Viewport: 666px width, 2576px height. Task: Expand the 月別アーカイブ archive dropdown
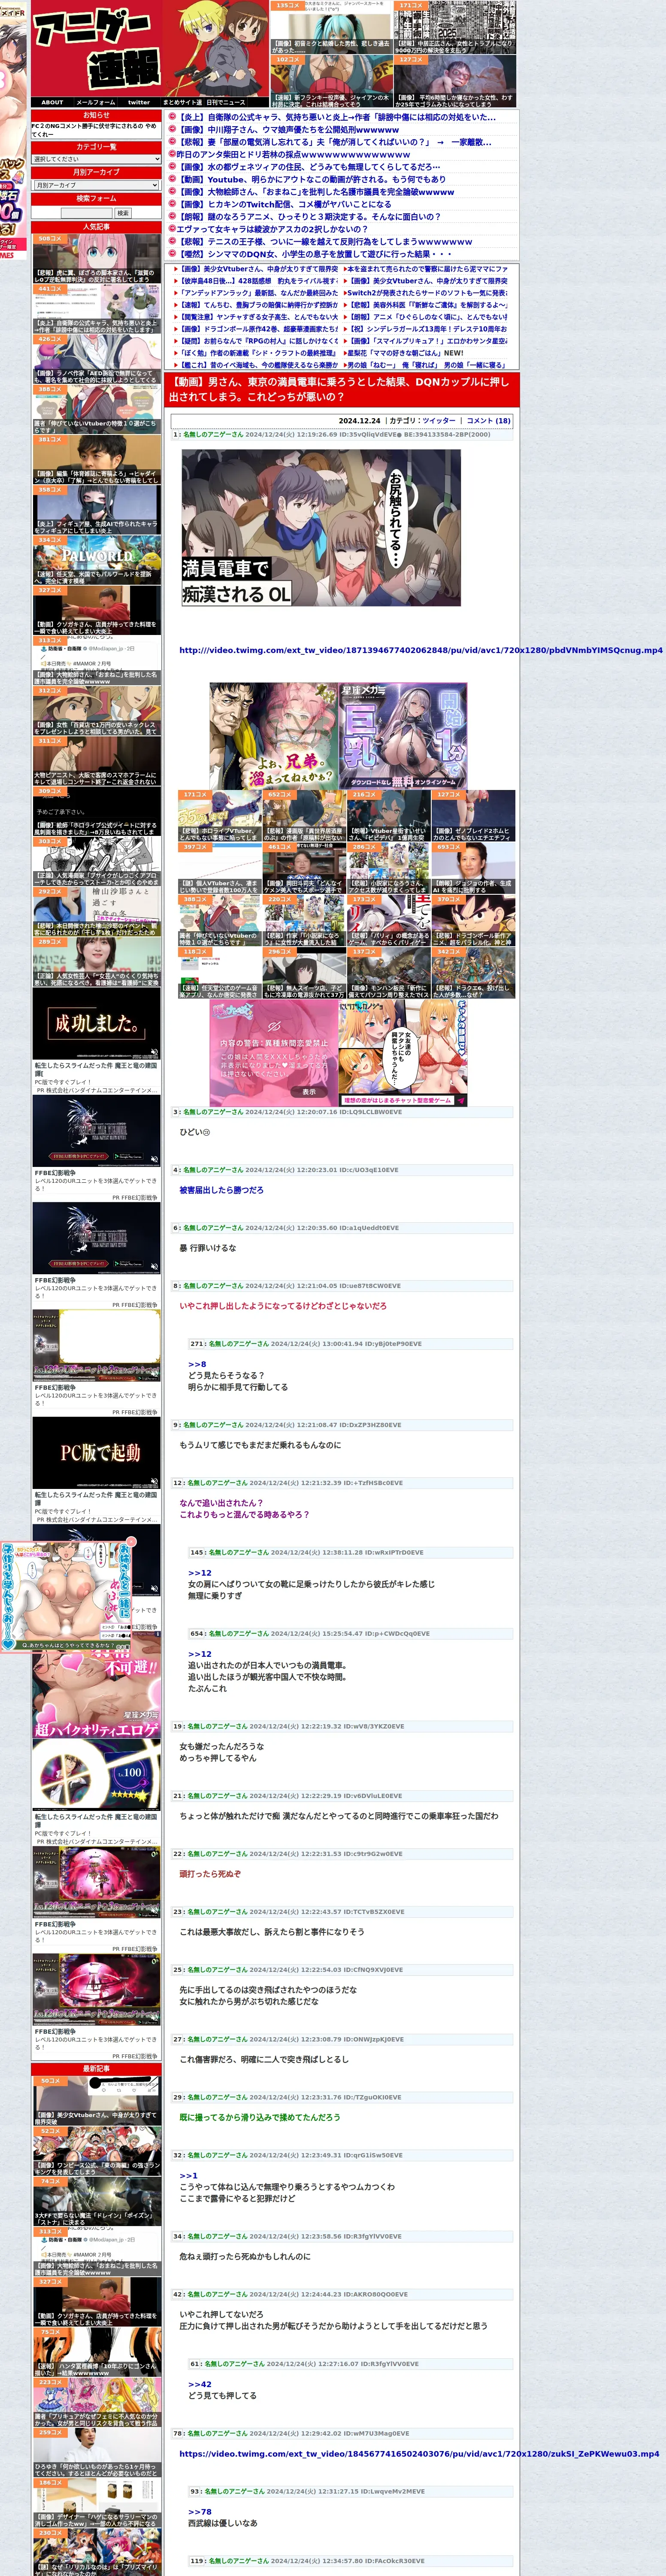tap(96, 185)
